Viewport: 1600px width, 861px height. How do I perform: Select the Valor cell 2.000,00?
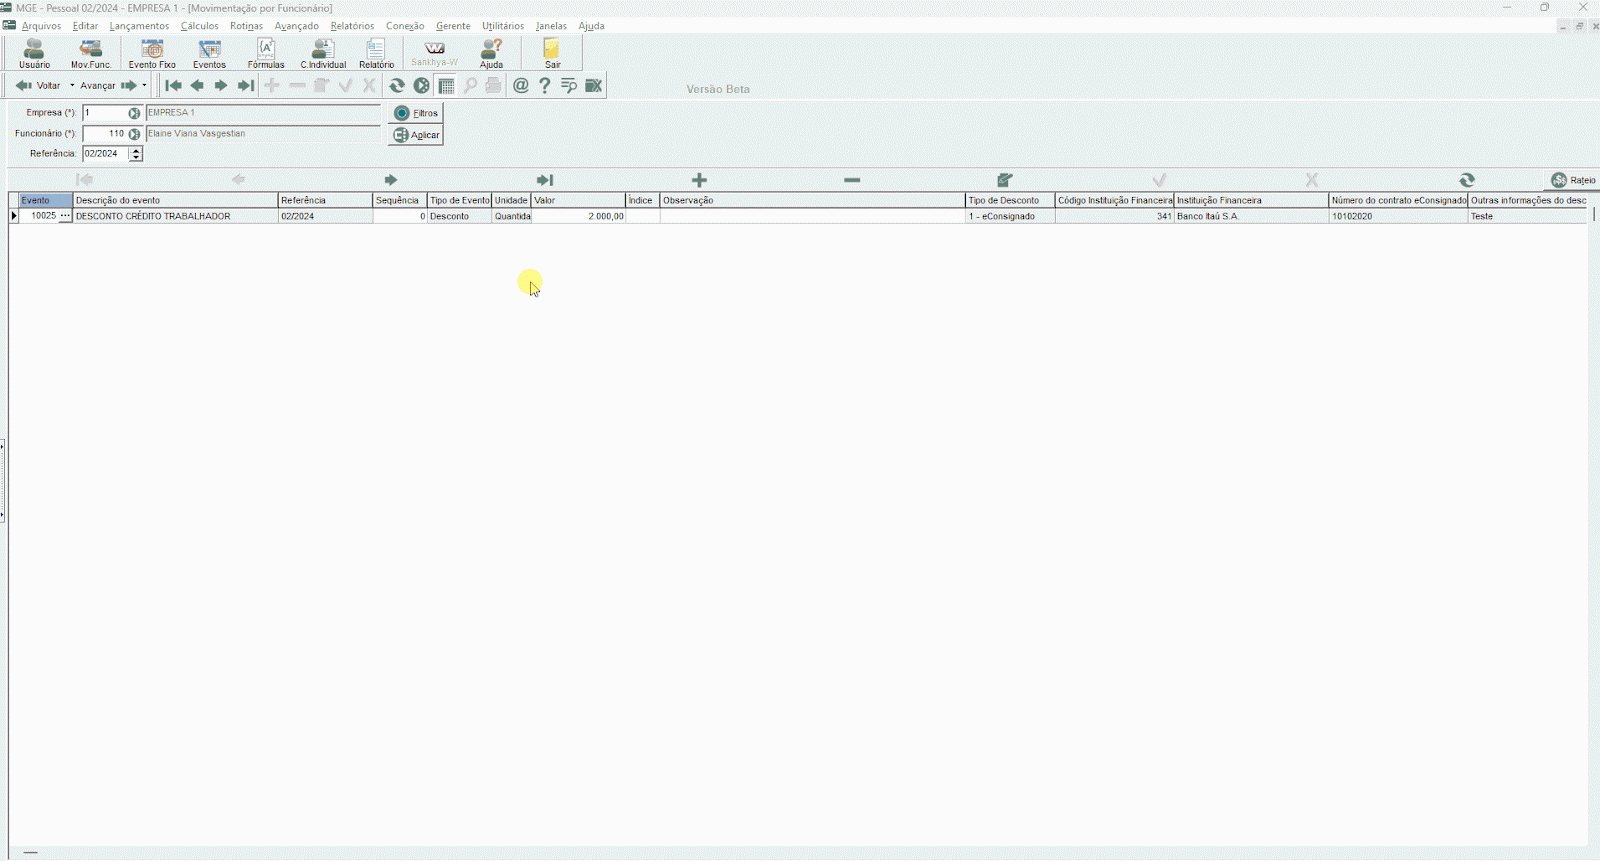[x=578, y=216]
